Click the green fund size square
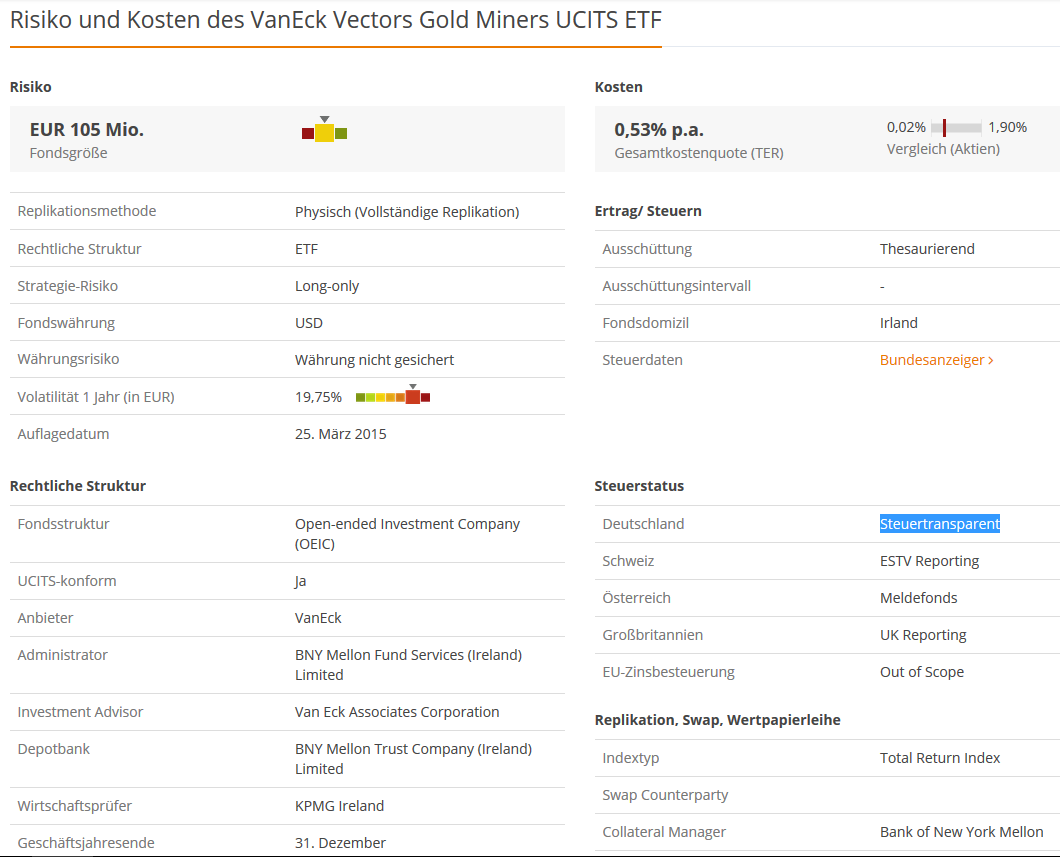1060x857 pixels. 341,133
